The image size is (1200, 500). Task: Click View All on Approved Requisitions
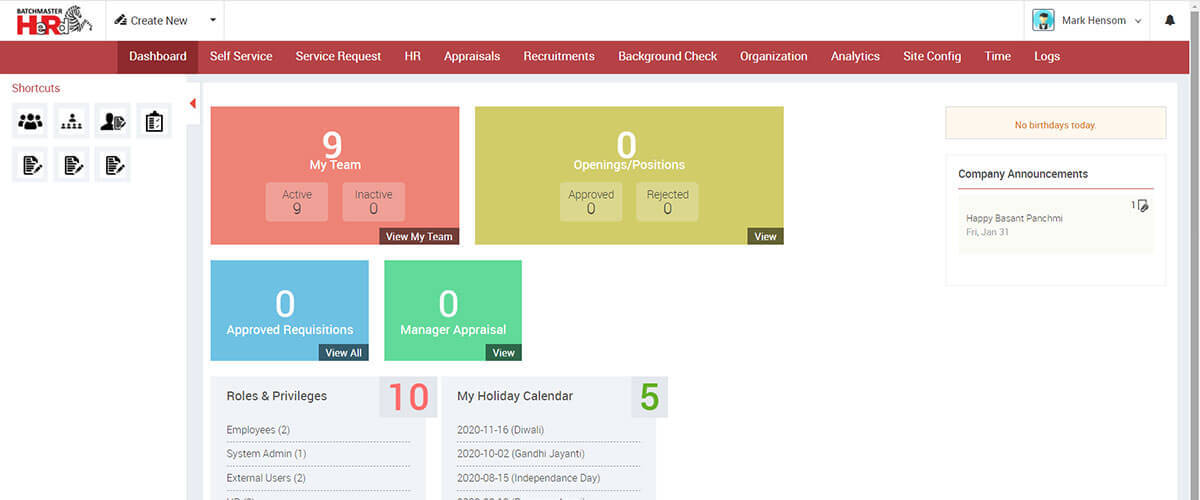pyautogui.click(x=343, y=352)
